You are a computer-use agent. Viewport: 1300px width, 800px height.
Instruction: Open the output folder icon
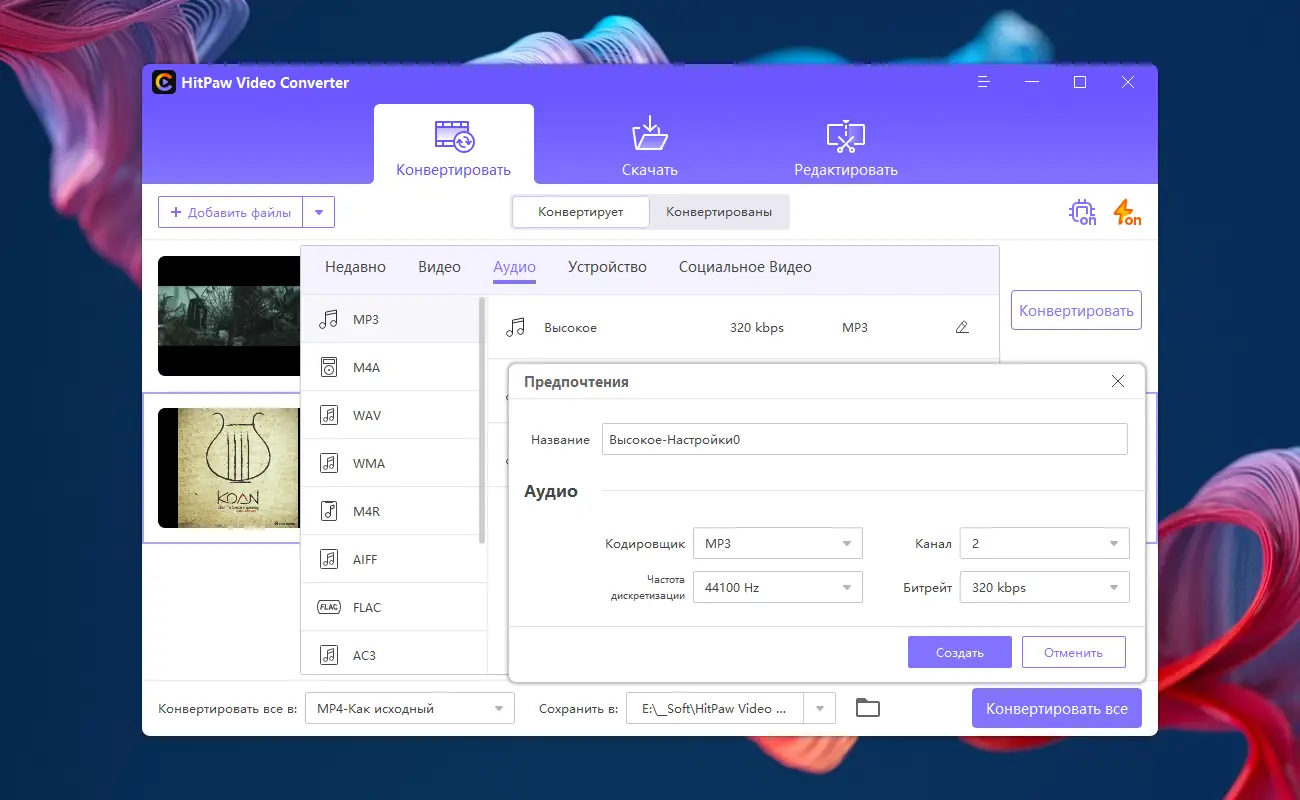click(x=868, y=708)
